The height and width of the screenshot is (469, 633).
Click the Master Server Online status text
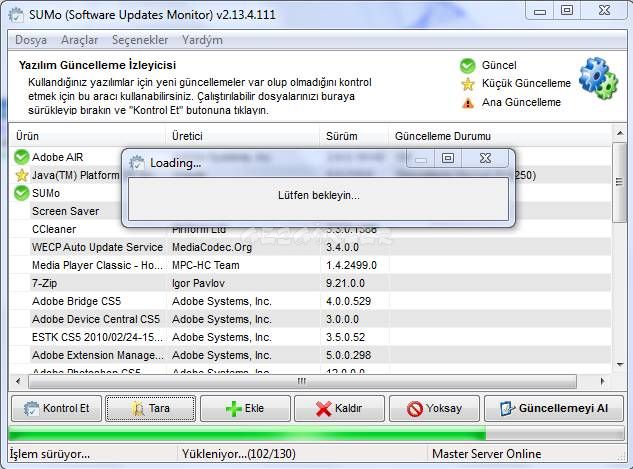tap(486, 454)
